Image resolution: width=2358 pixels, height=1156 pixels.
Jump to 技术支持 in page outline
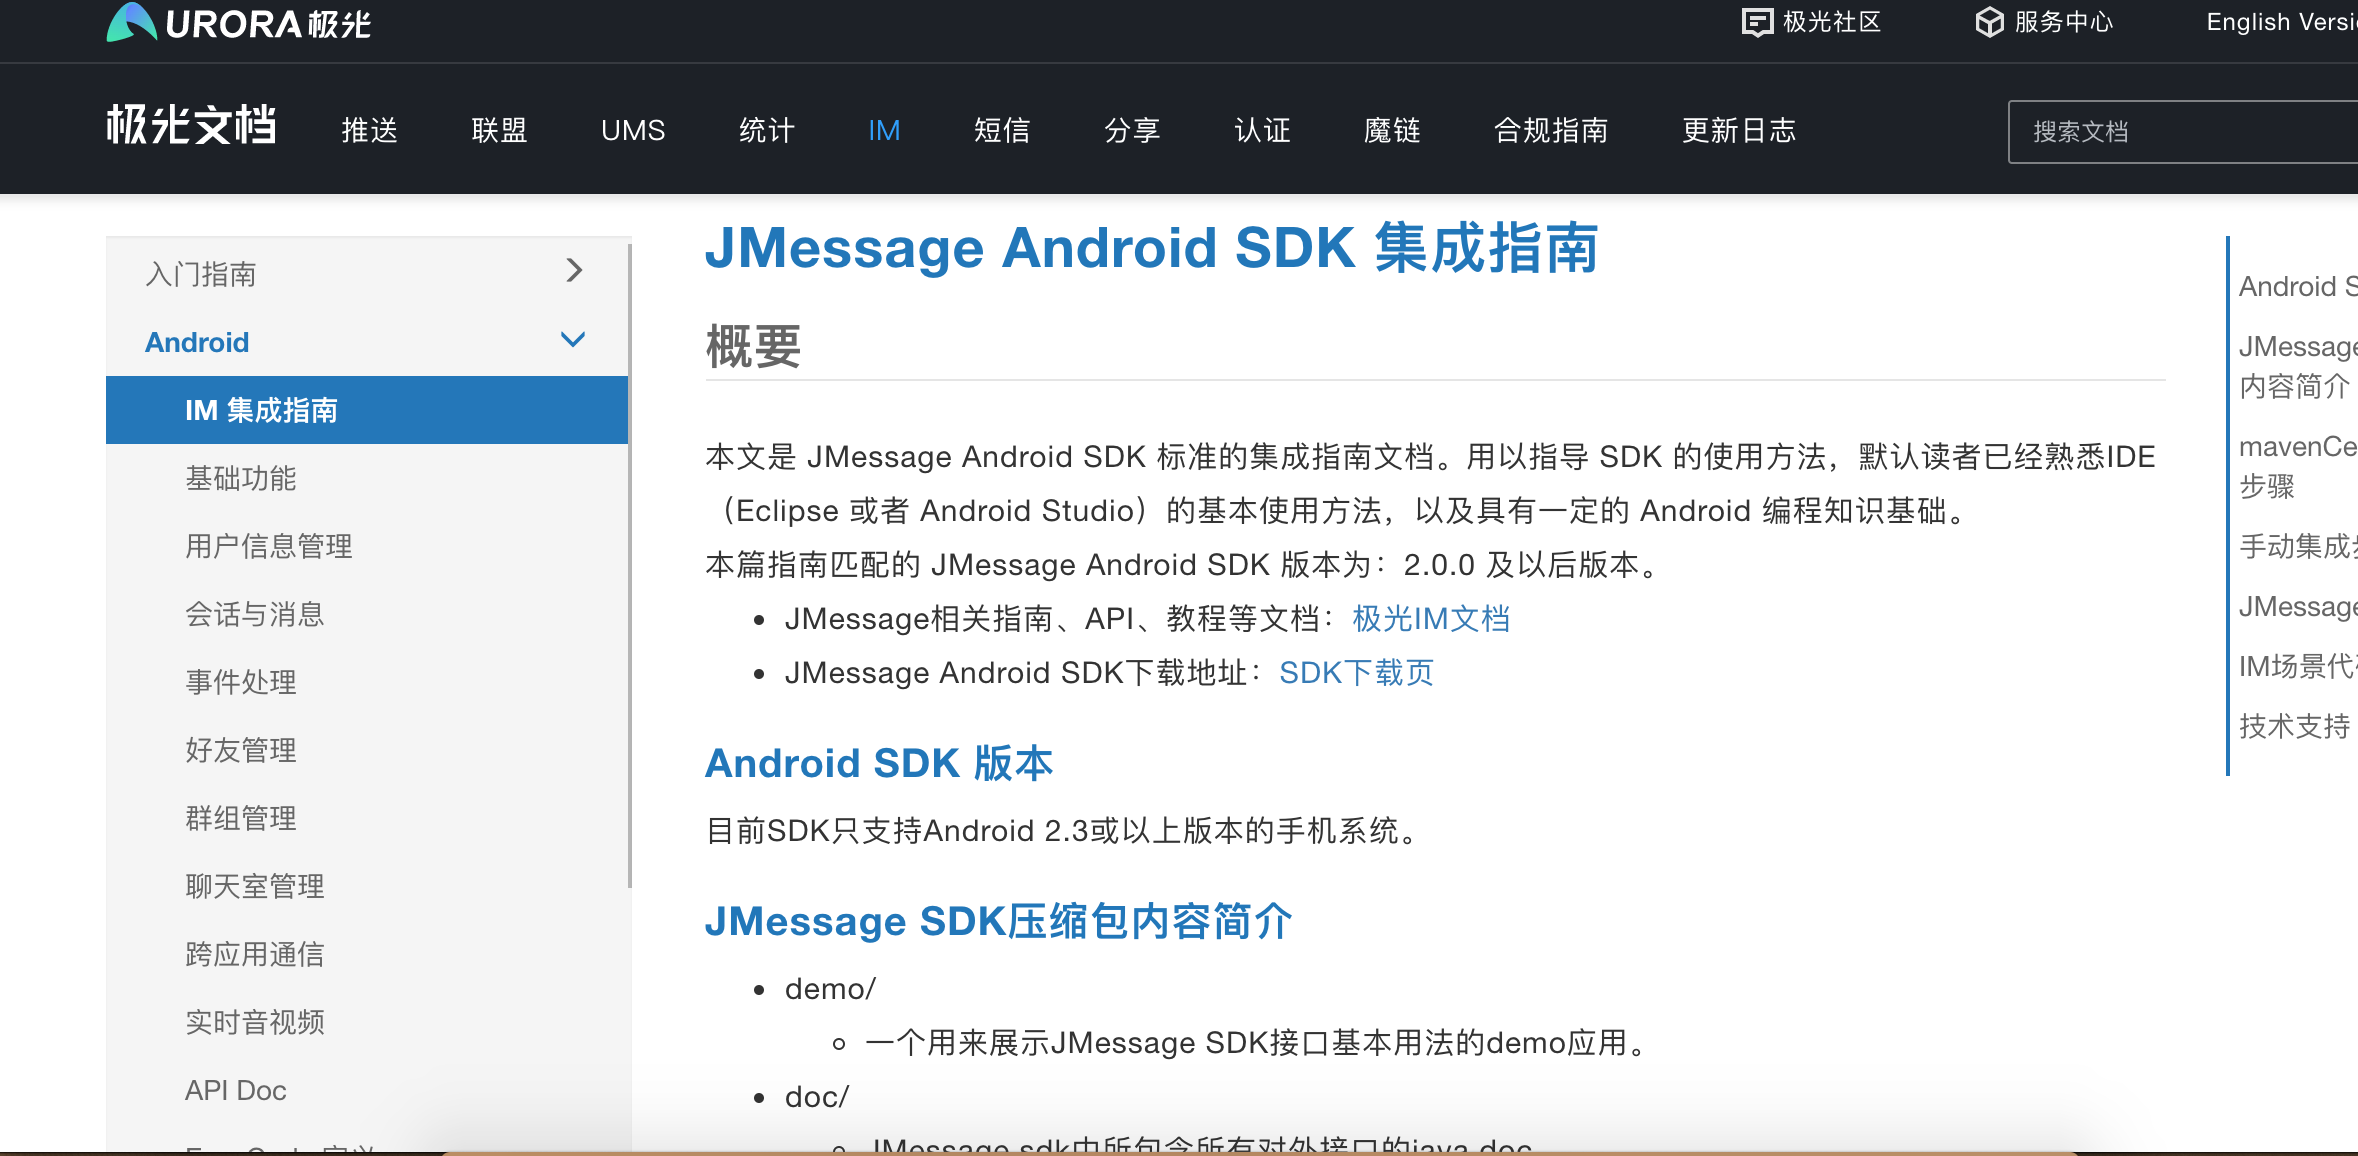[2294, 726]
